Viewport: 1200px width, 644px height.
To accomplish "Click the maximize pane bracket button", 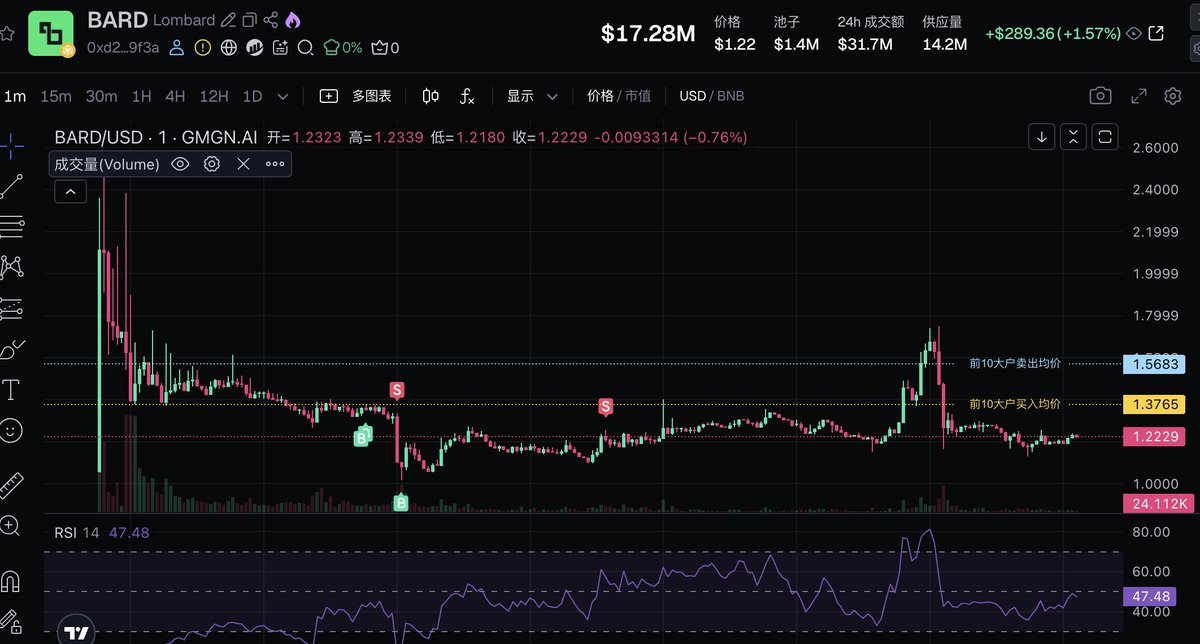I will [1105, 137].
